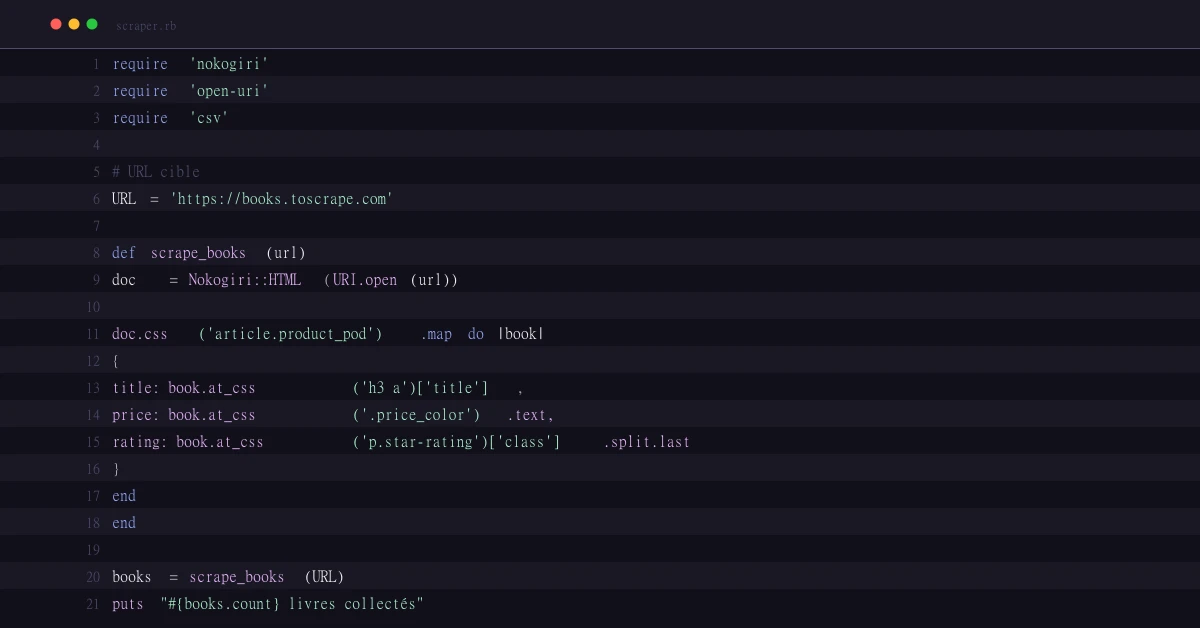Click the 'csv' require string
The image size is (1200, 628).
(209, 118)
